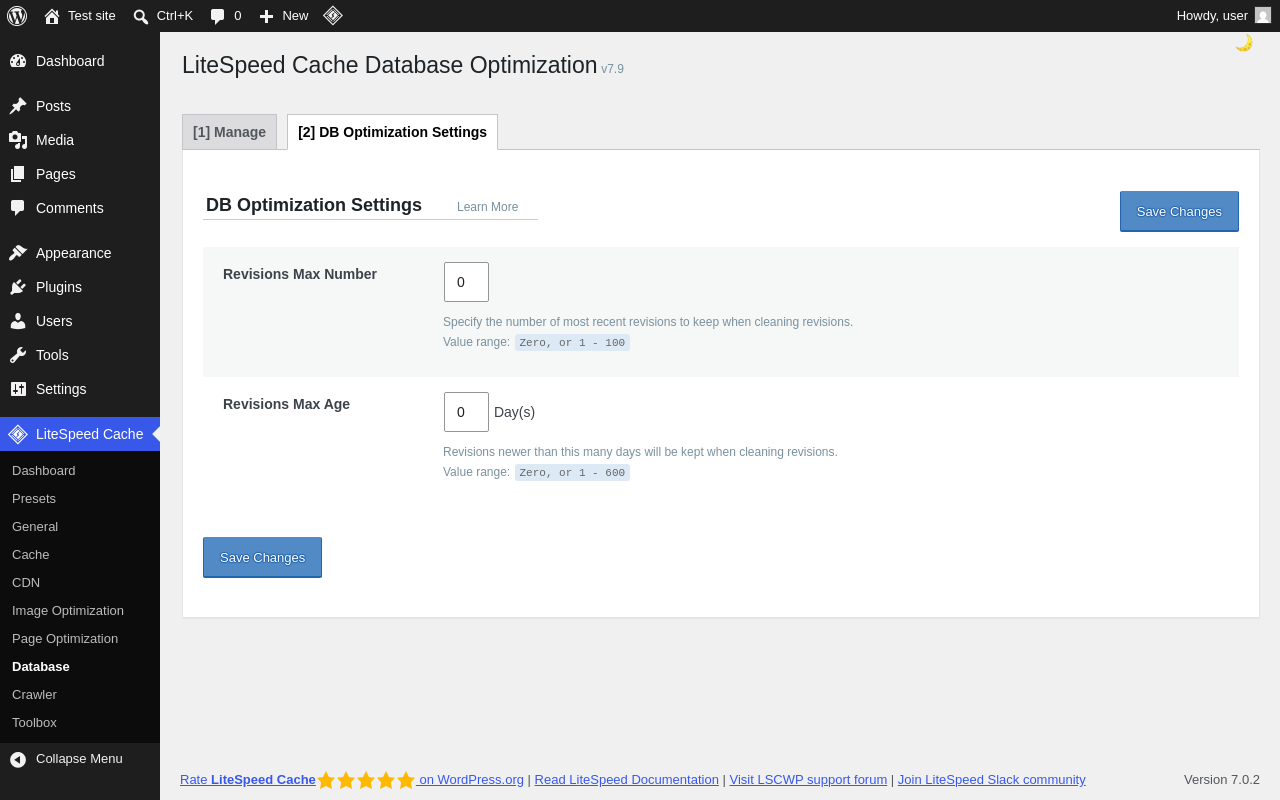The image size is (1280, 800).
Task: Click the Posts pin icon
Action: coord(18,106)
